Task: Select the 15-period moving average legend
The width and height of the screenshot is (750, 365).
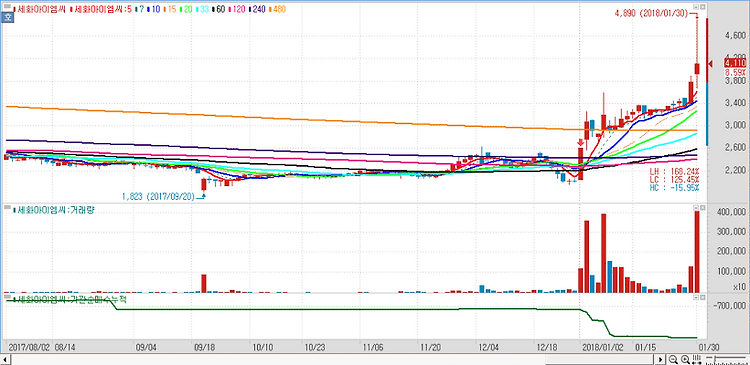Action: point(169,9)
